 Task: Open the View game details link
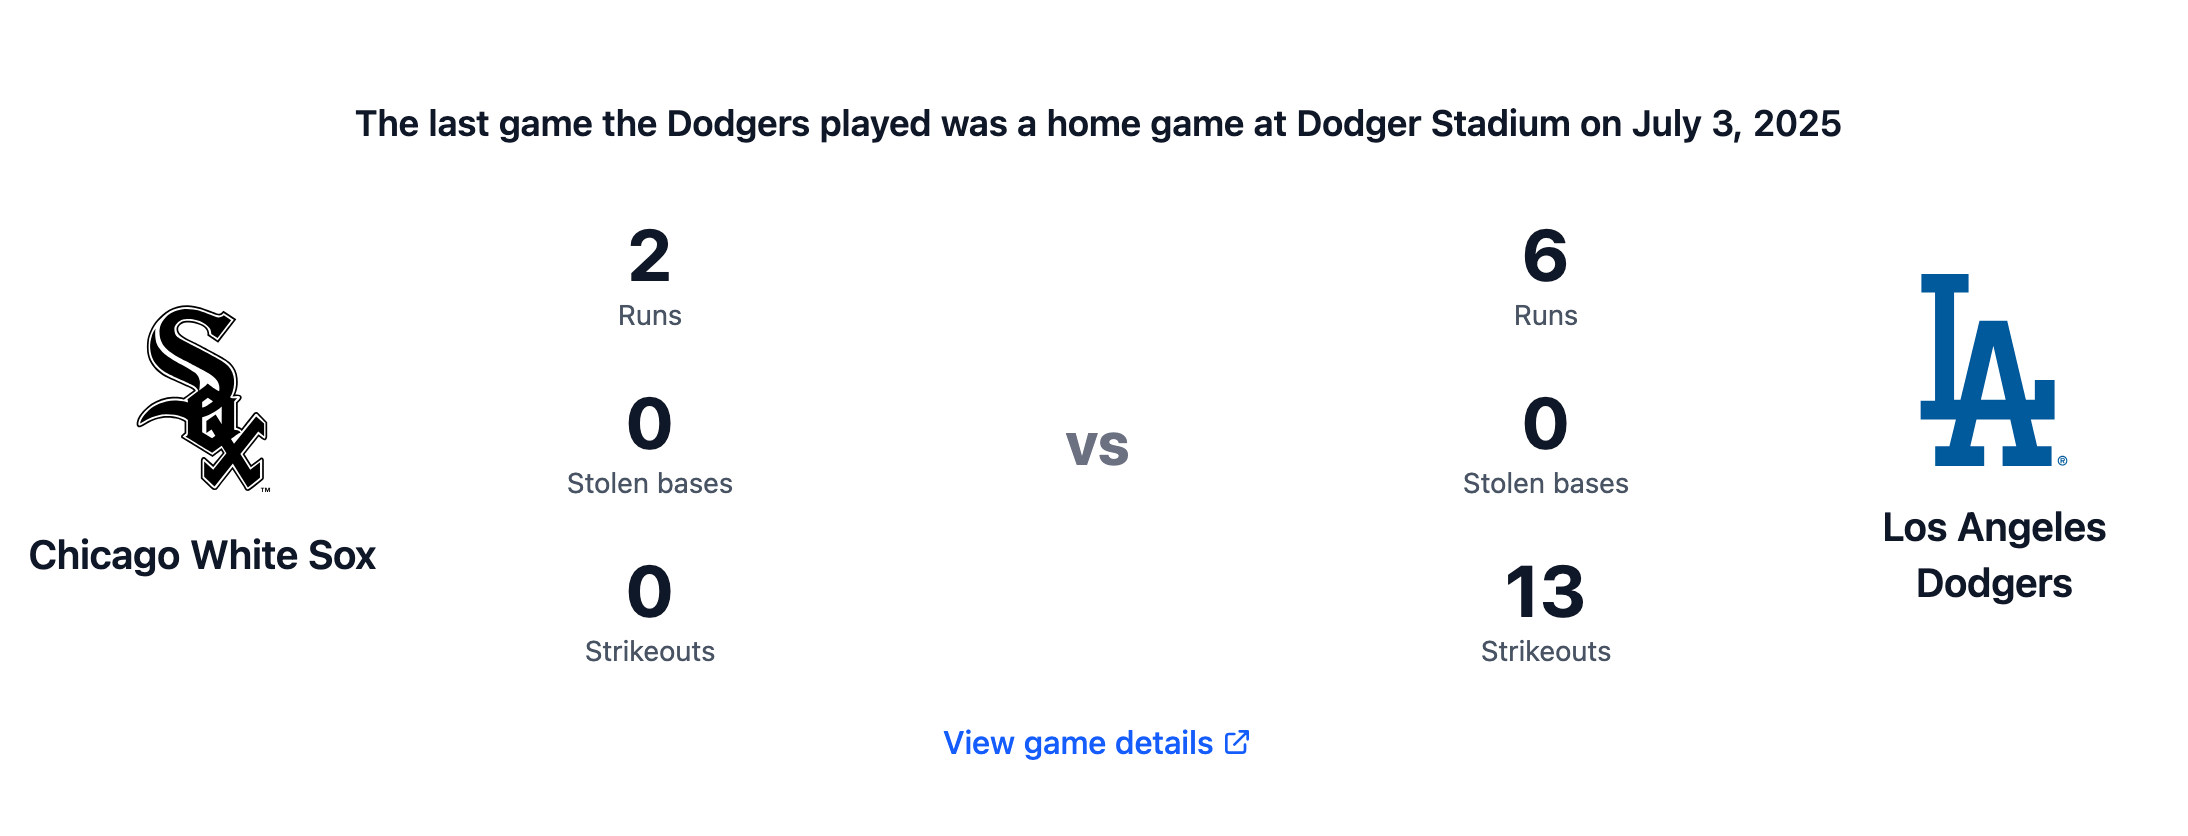click(x=1097, y=743)
